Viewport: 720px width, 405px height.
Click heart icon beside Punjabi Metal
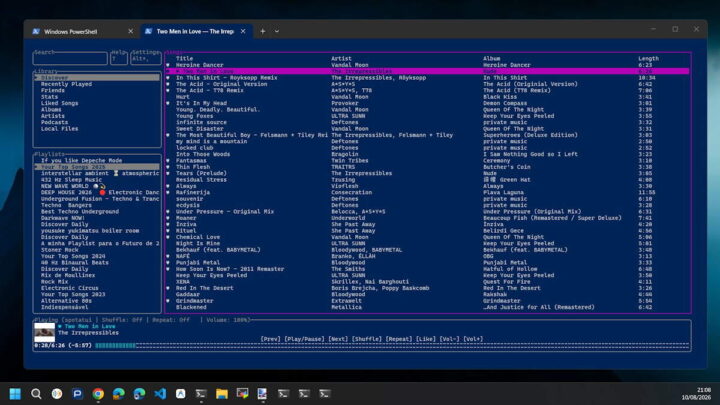(168, 263)
